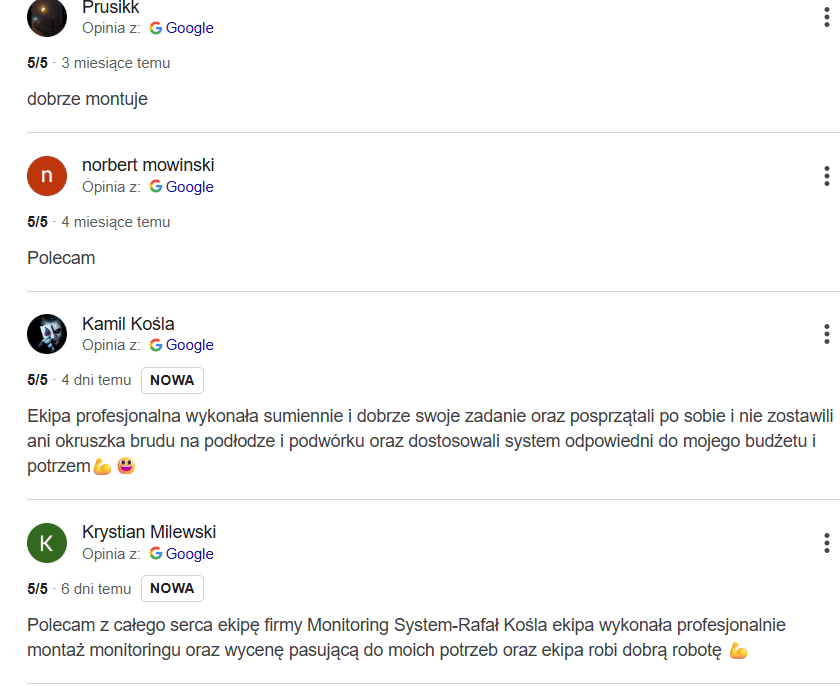The width and height of the screenshot is (840, 686).
Task: Click Prusikk's profile avatar
Action: click(x=47, y=17)
